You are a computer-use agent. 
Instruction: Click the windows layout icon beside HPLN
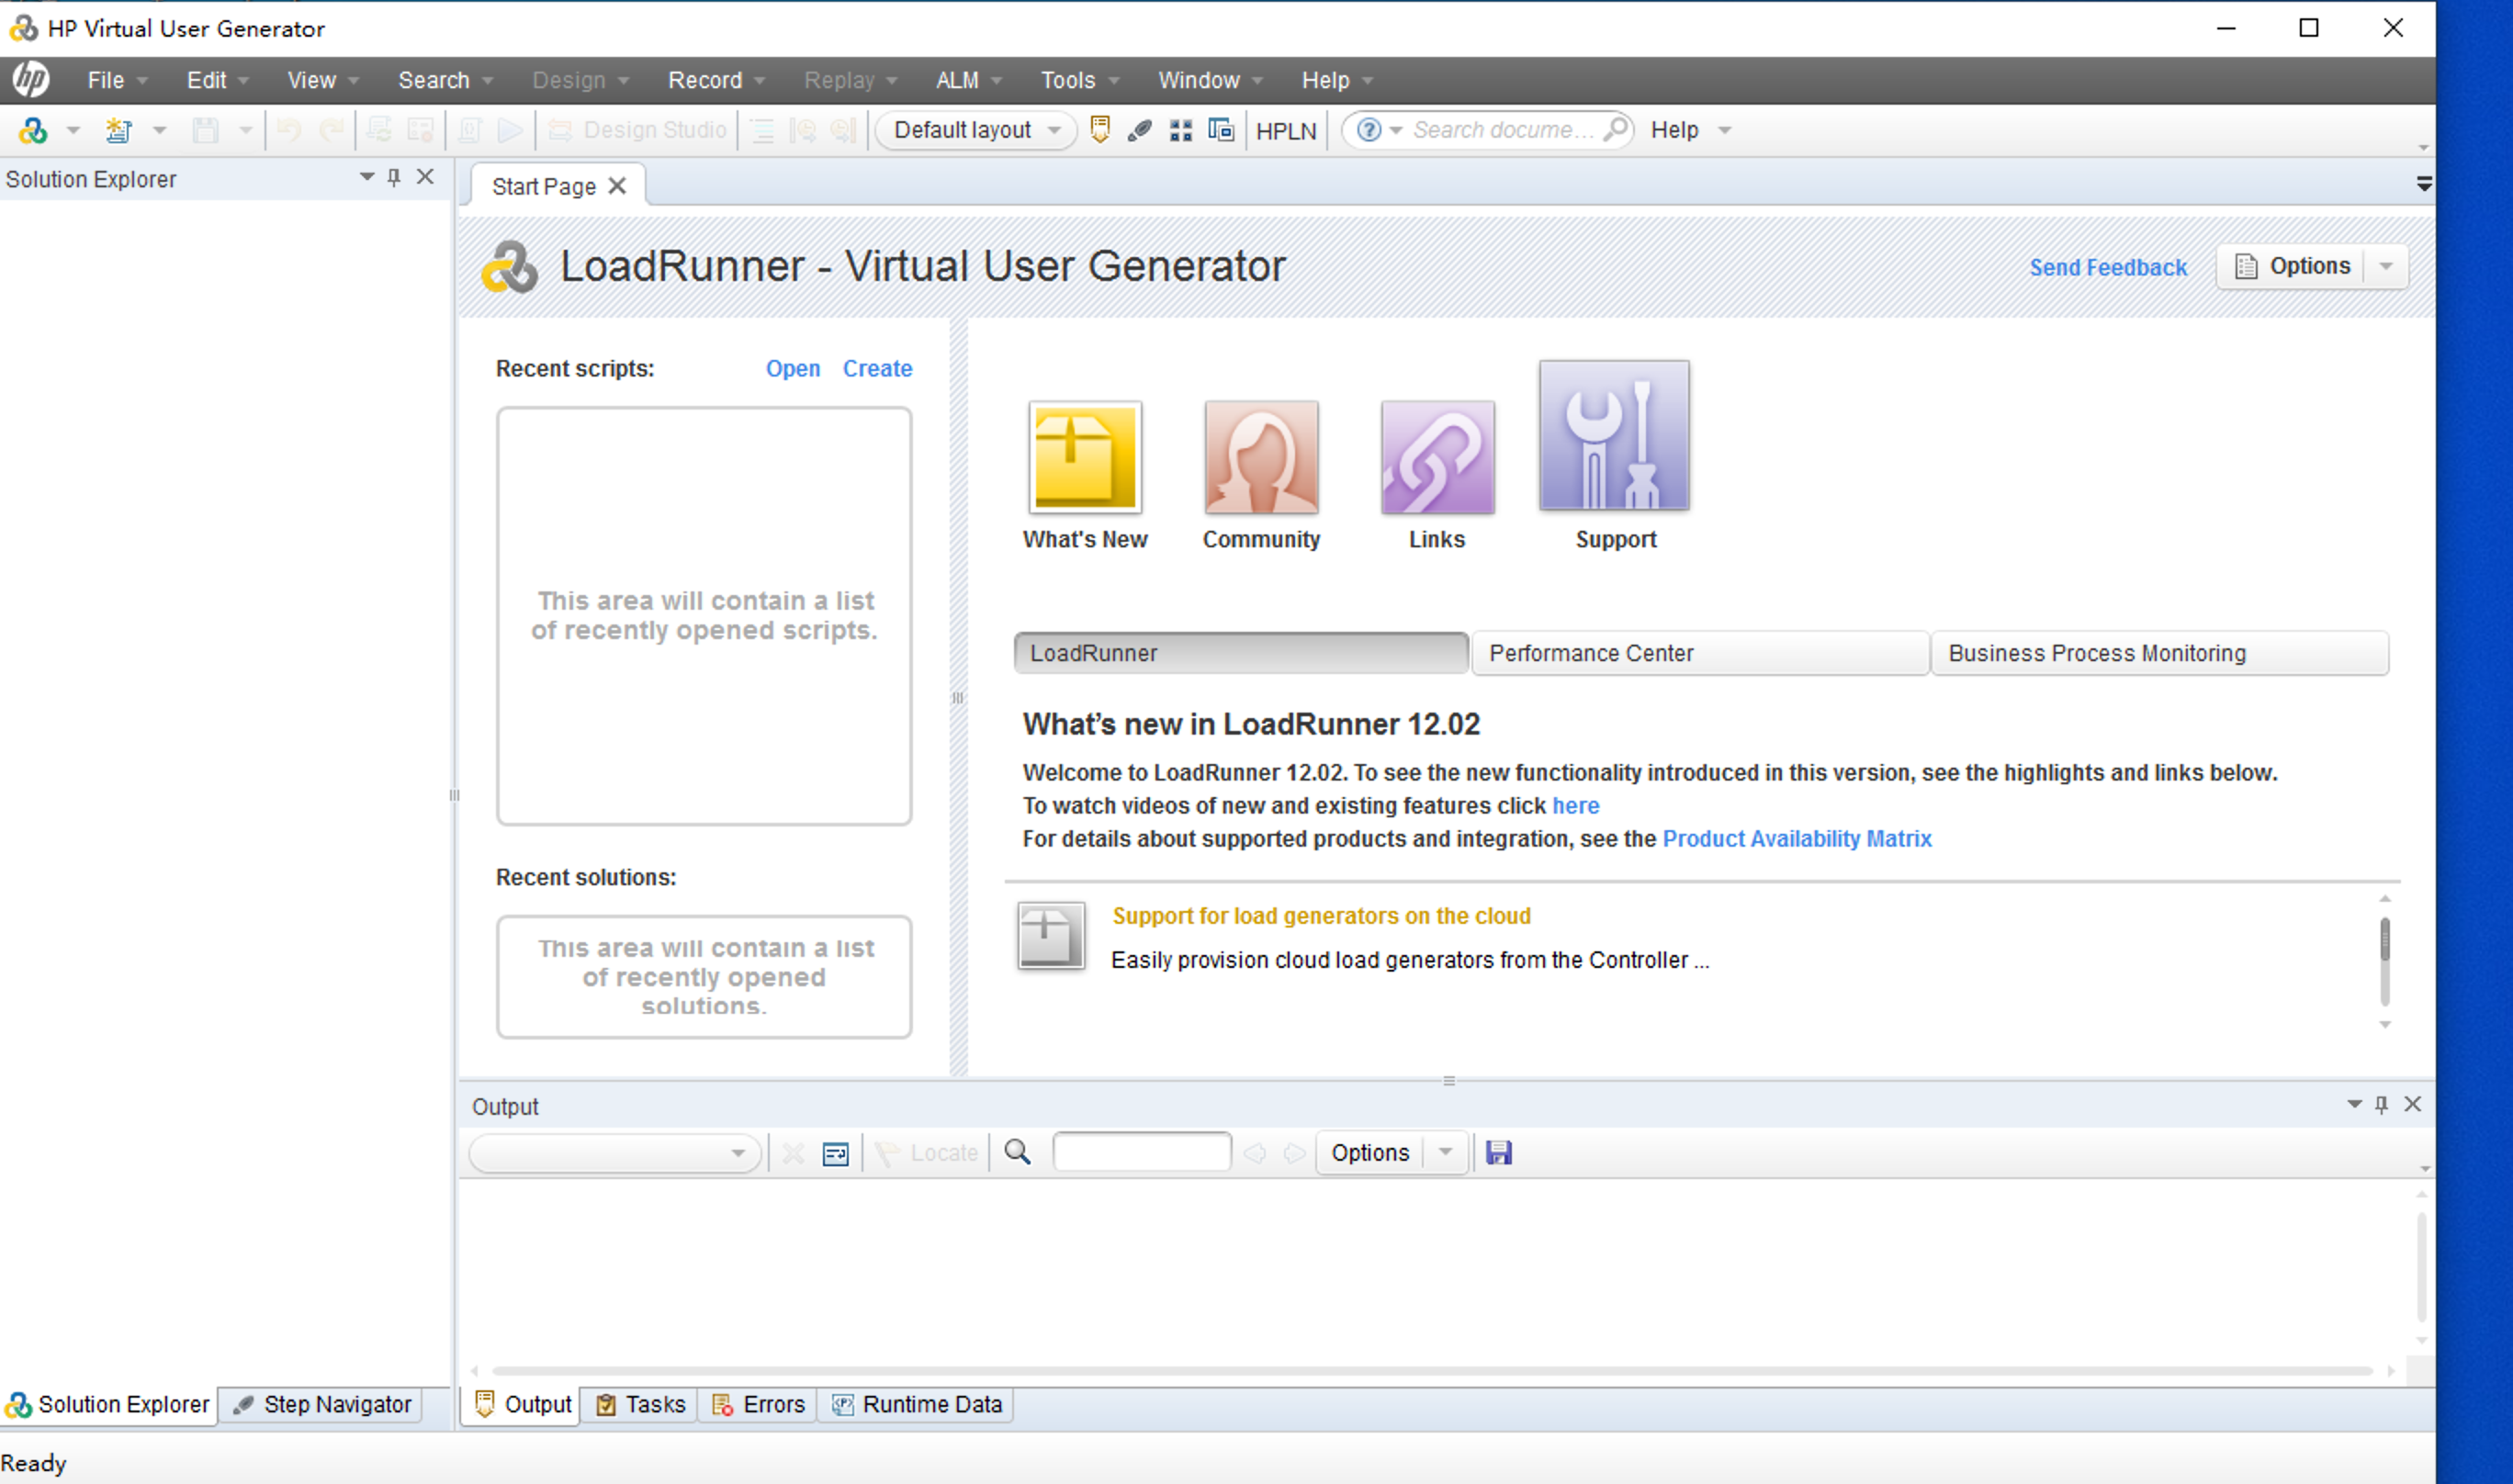coord(1221,130)
